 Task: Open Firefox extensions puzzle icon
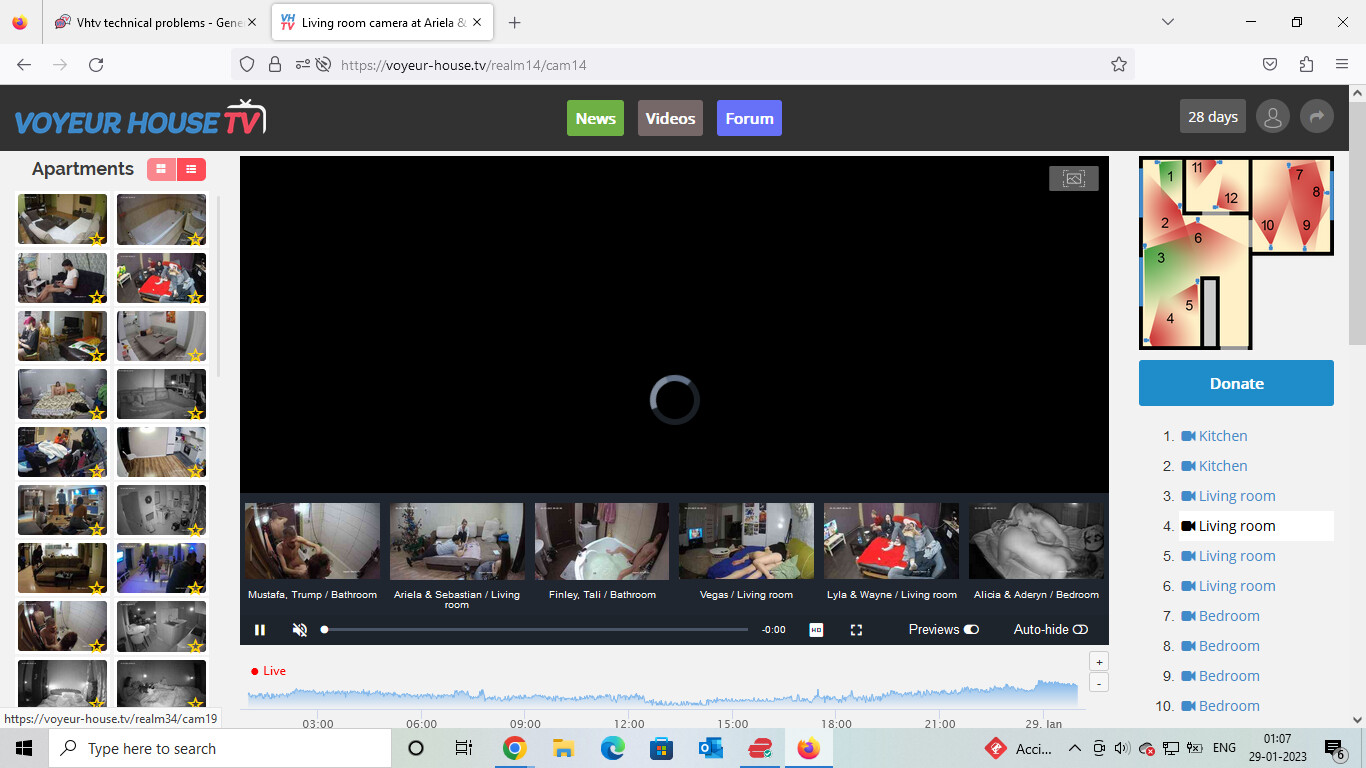pos(1306,64)
